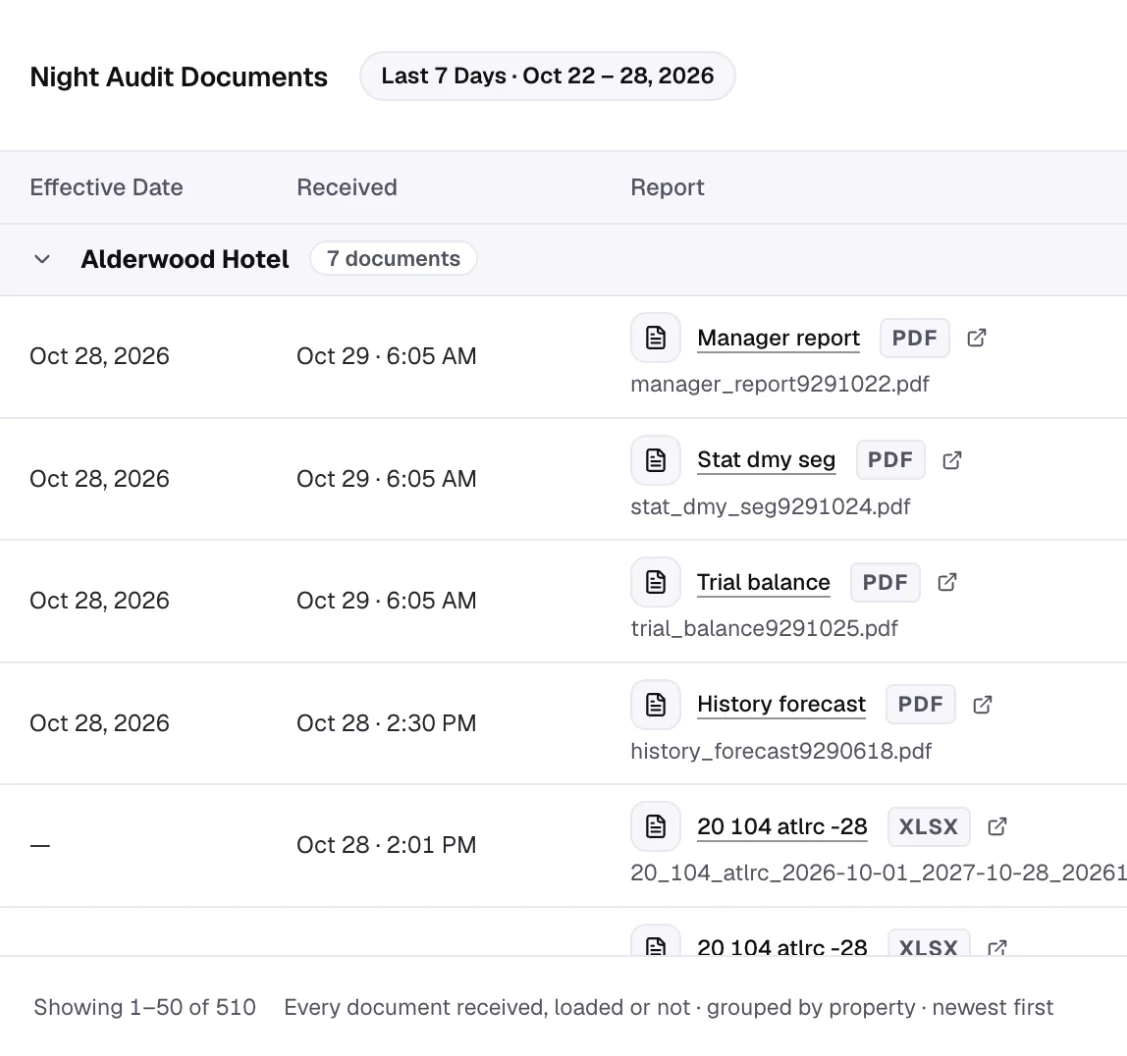Click Received time Oct 28 · 2:01 PM
The image size is (1127, 1056).
click(x=386, y=845)
